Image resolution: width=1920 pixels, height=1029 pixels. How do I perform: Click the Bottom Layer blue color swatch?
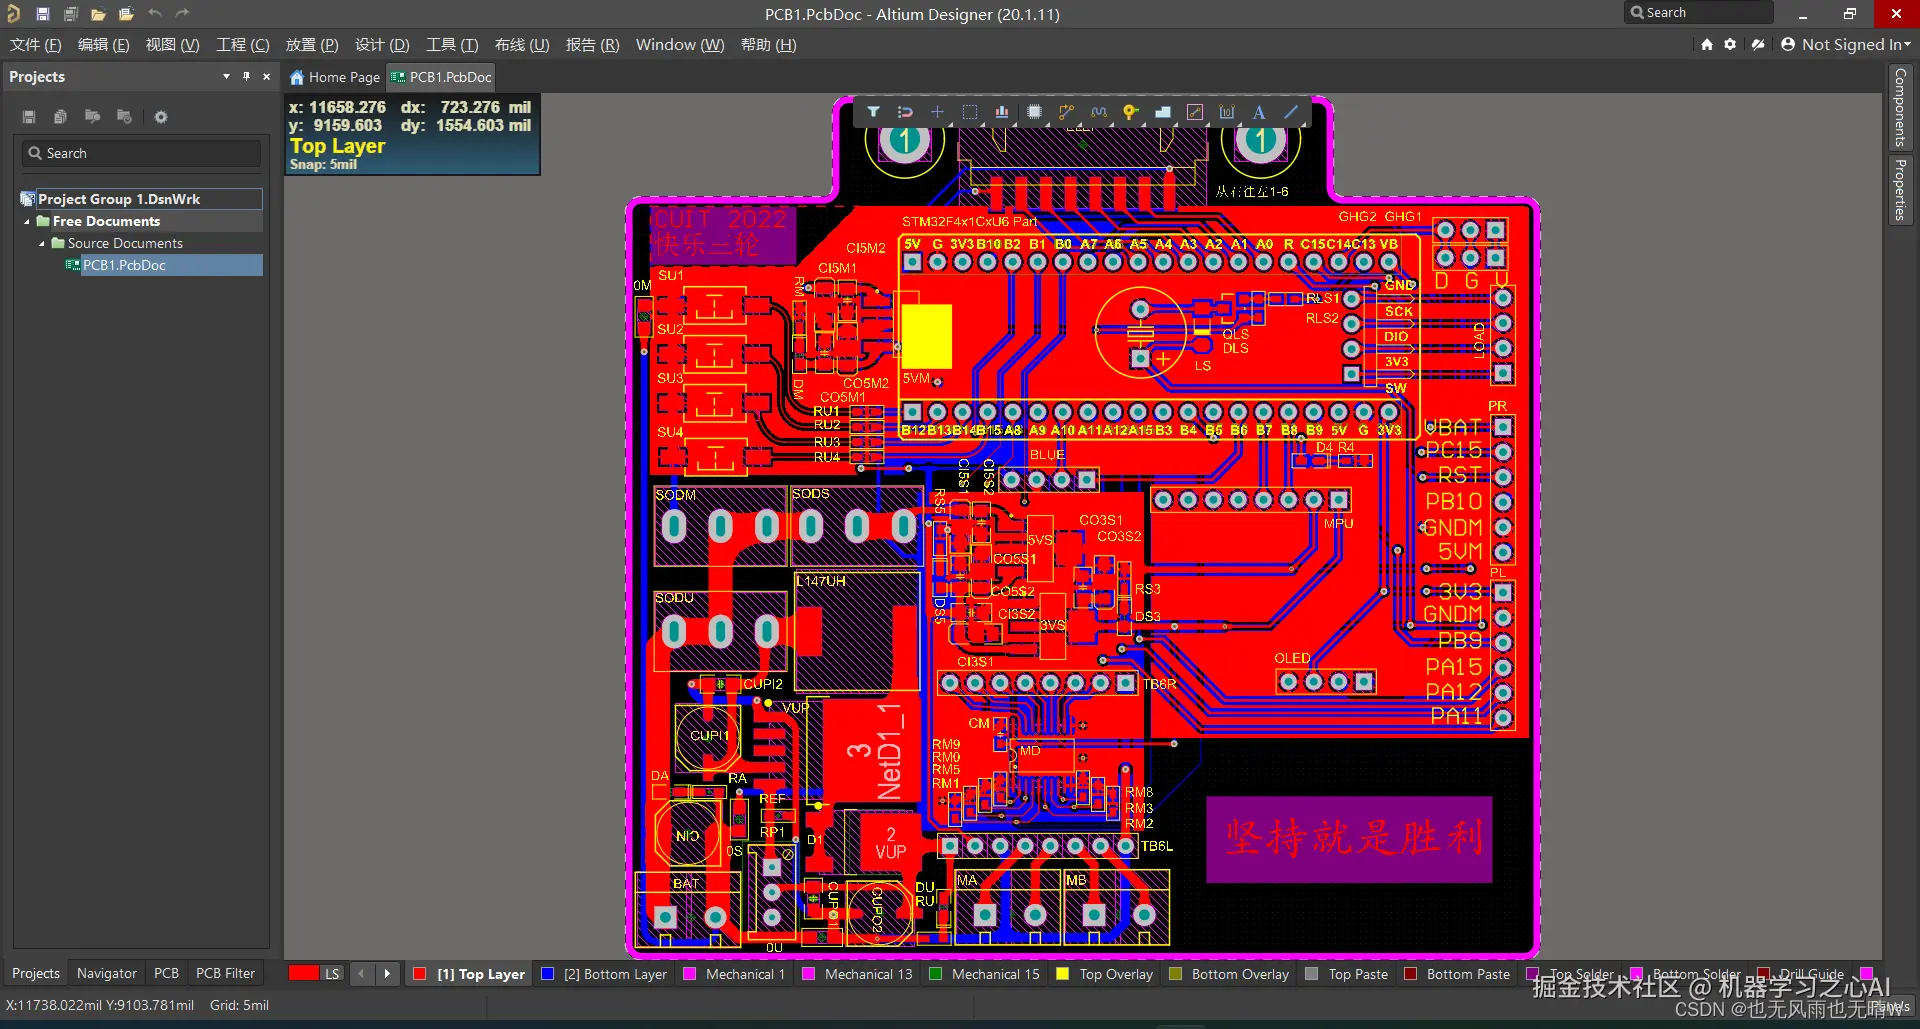click(x=547, y=974)
